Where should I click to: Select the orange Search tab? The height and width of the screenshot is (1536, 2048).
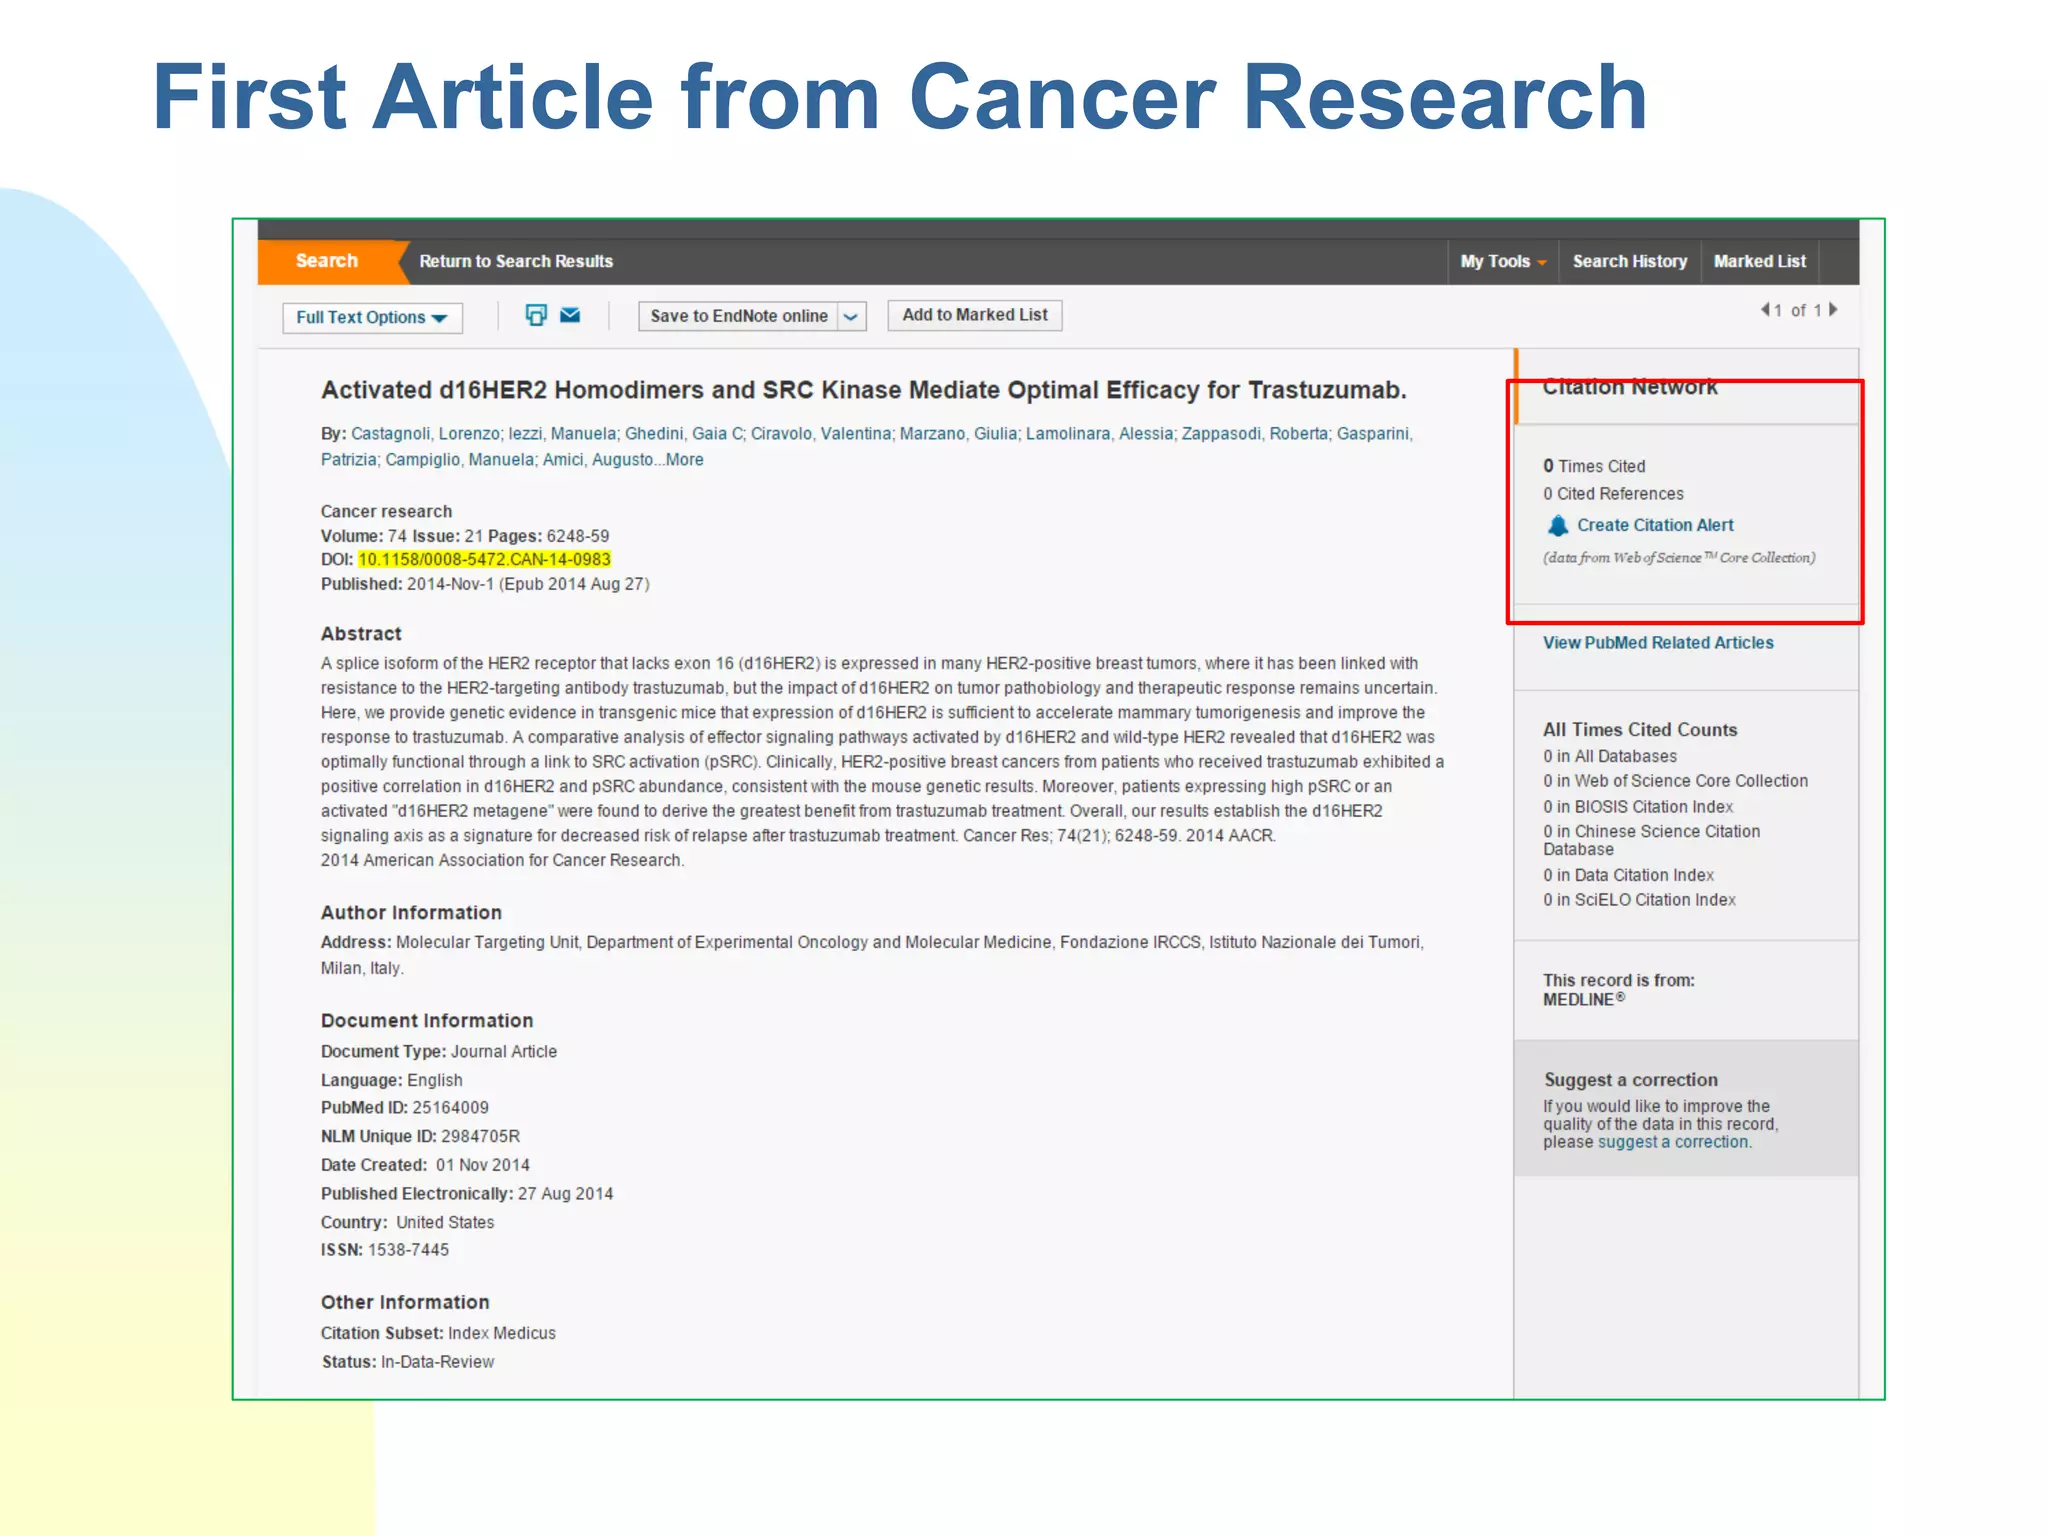click(327, 261)
